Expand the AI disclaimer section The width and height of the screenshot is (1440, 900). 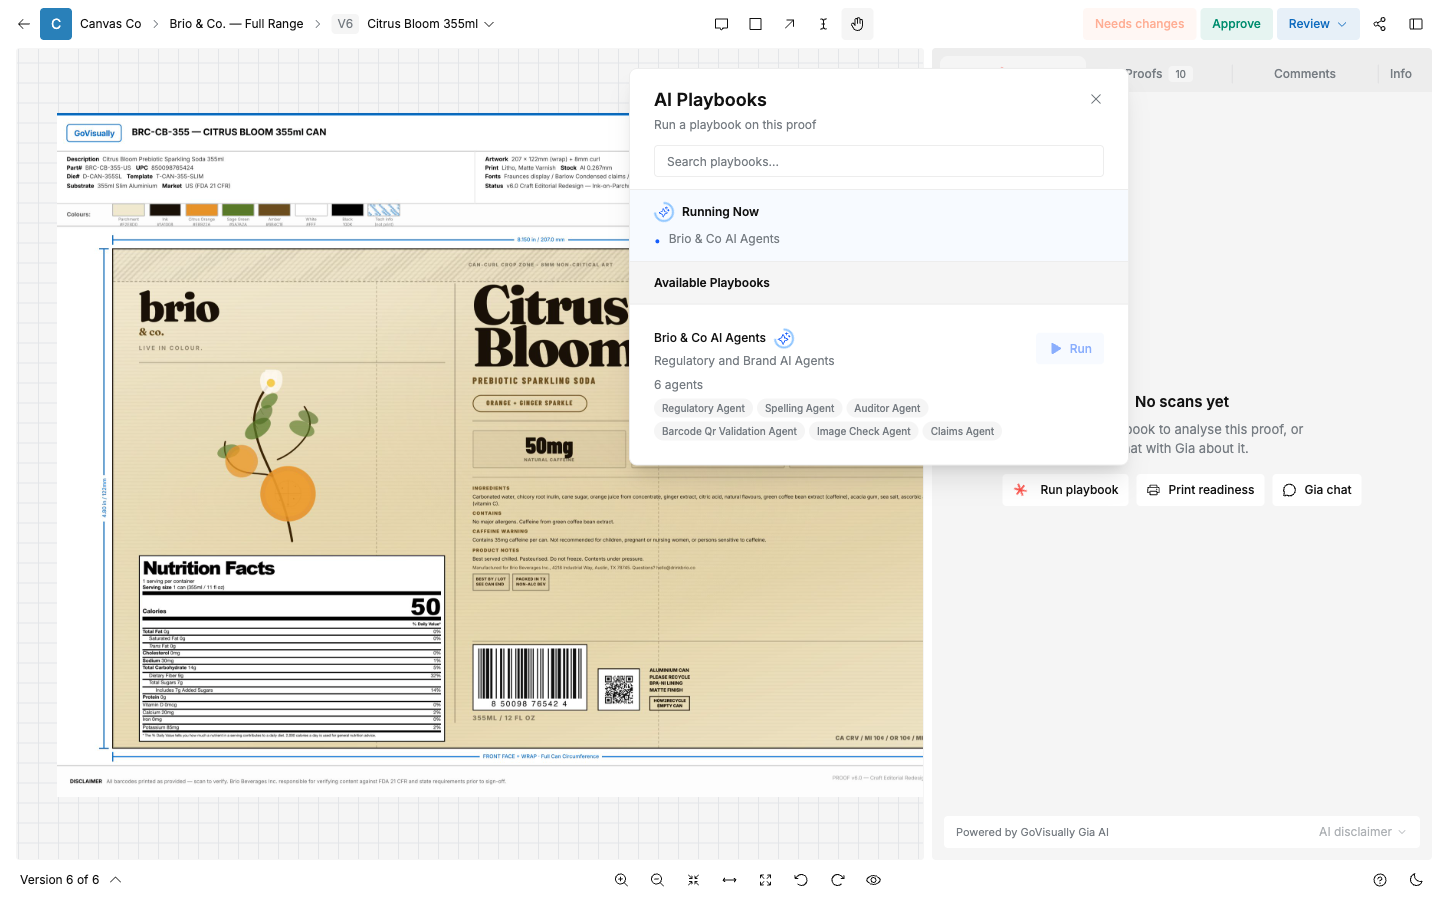(x=1362, y=832)
